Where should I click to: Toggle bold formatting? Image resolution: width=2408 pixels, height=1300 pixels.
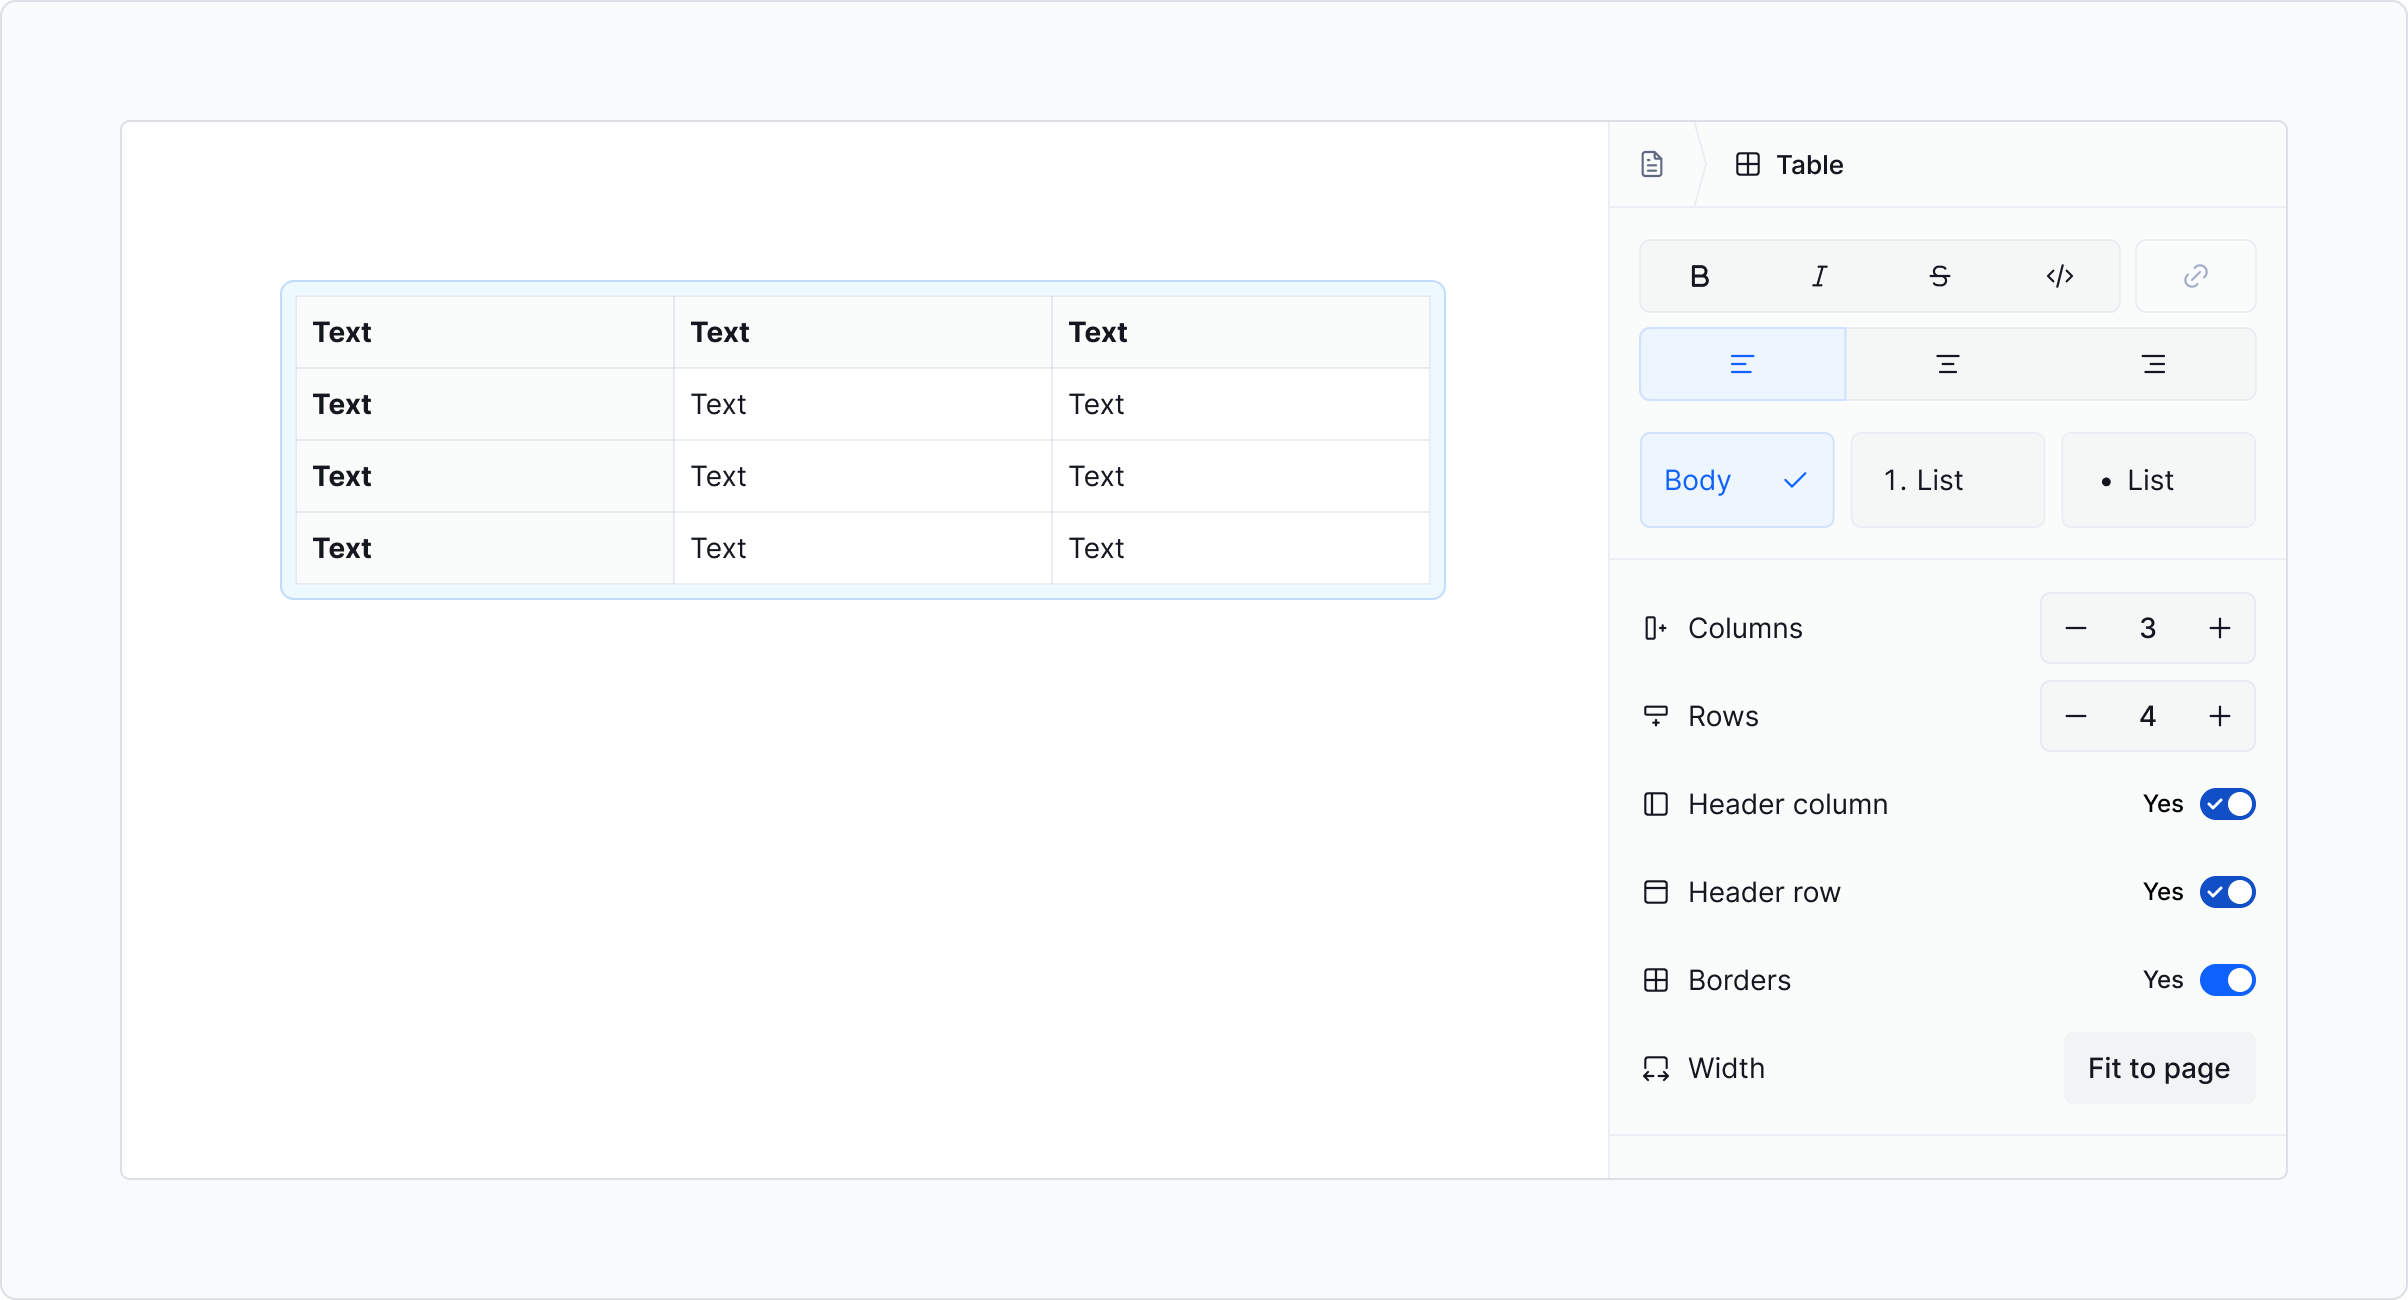click(x=1699, y=276)
